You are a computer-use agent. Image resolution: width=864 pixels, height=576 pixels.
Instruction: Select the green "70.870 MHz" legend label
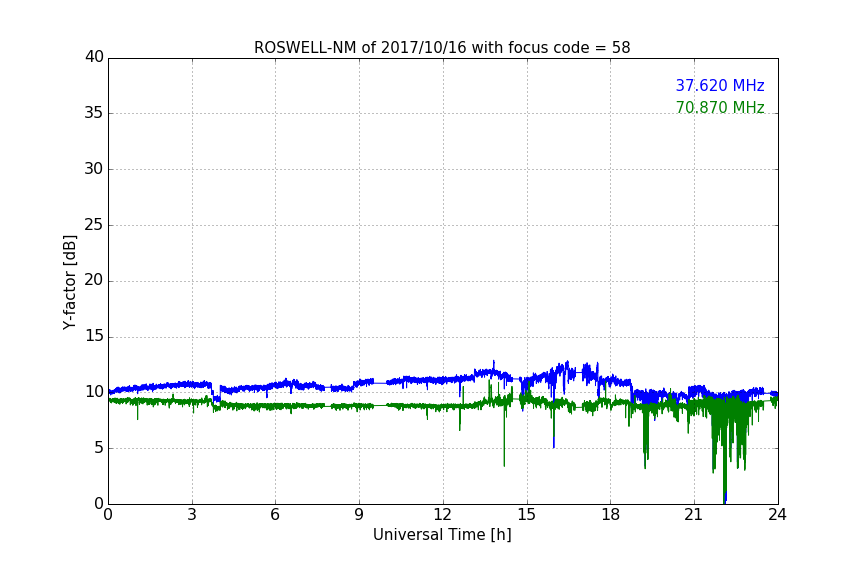(720, 107)
